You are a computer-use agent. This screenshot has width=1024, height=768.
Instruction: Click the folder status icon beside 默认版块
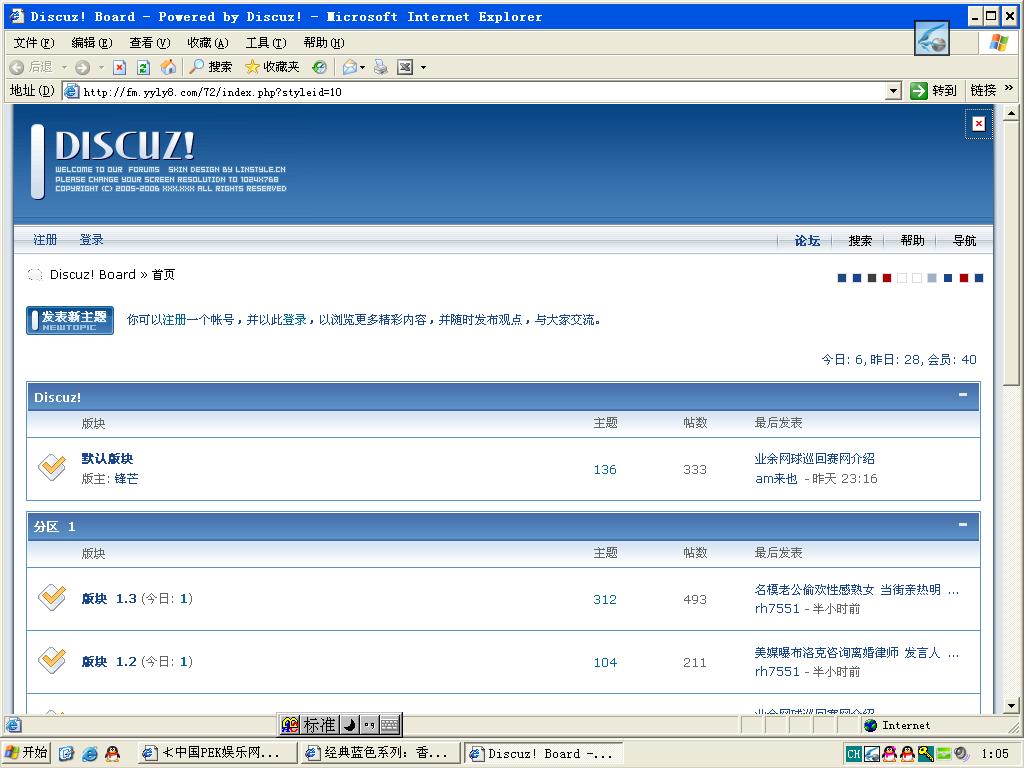[x=52, y=468]
